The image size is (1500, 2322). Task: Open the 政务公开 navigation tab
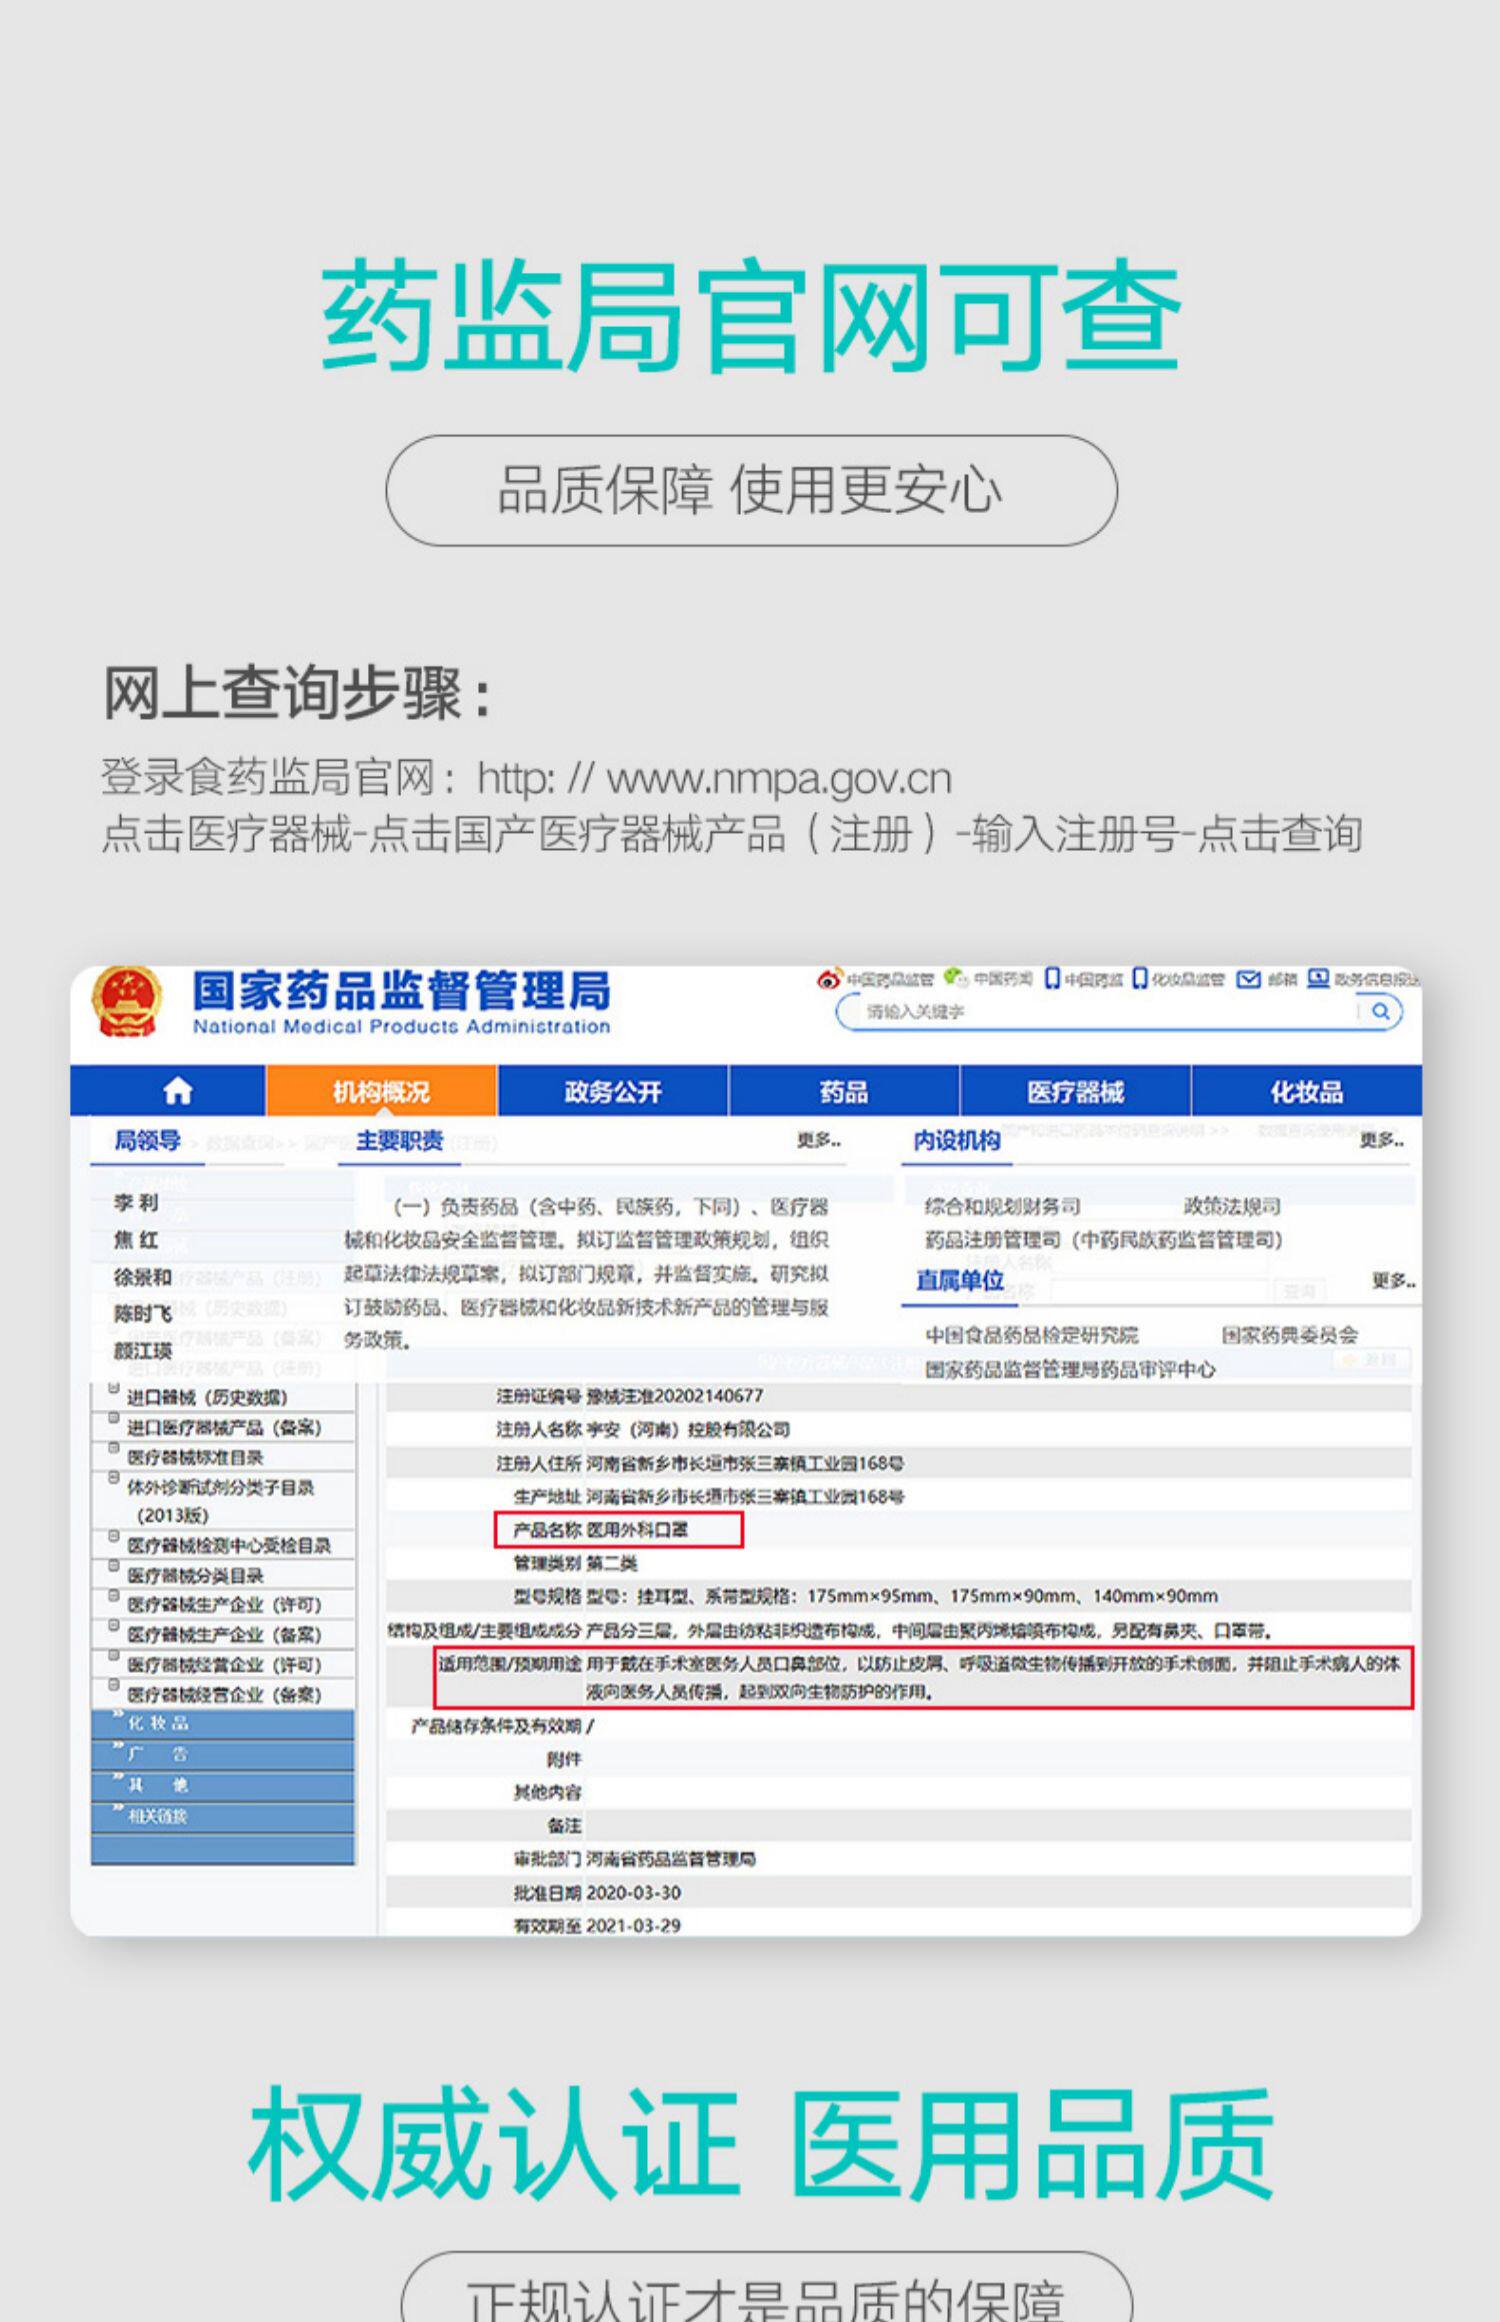point(613,1091)
